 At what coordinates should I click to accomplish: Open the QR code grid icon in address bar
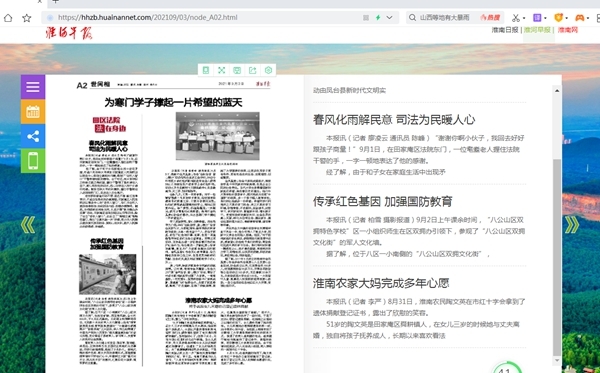[x=366, y=18]
